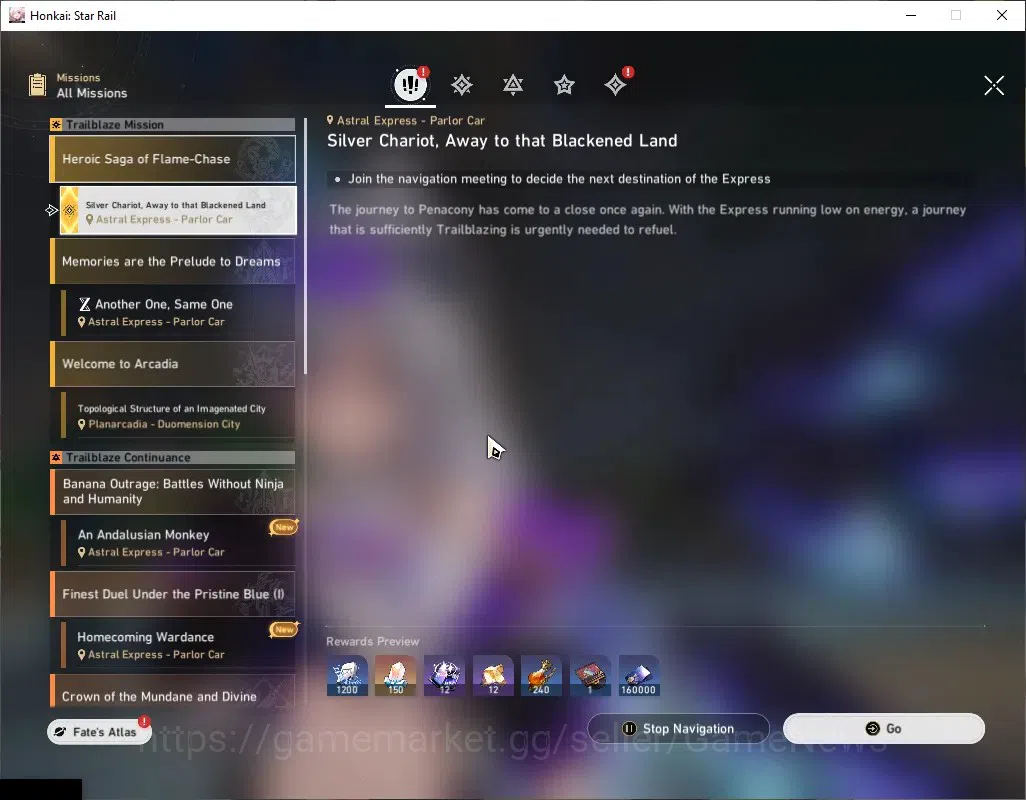The height and width of the screenshot is (800, 1026).
Task: Click the hourglass icon beside Another One, Same One
Action: tap(84, 304)
